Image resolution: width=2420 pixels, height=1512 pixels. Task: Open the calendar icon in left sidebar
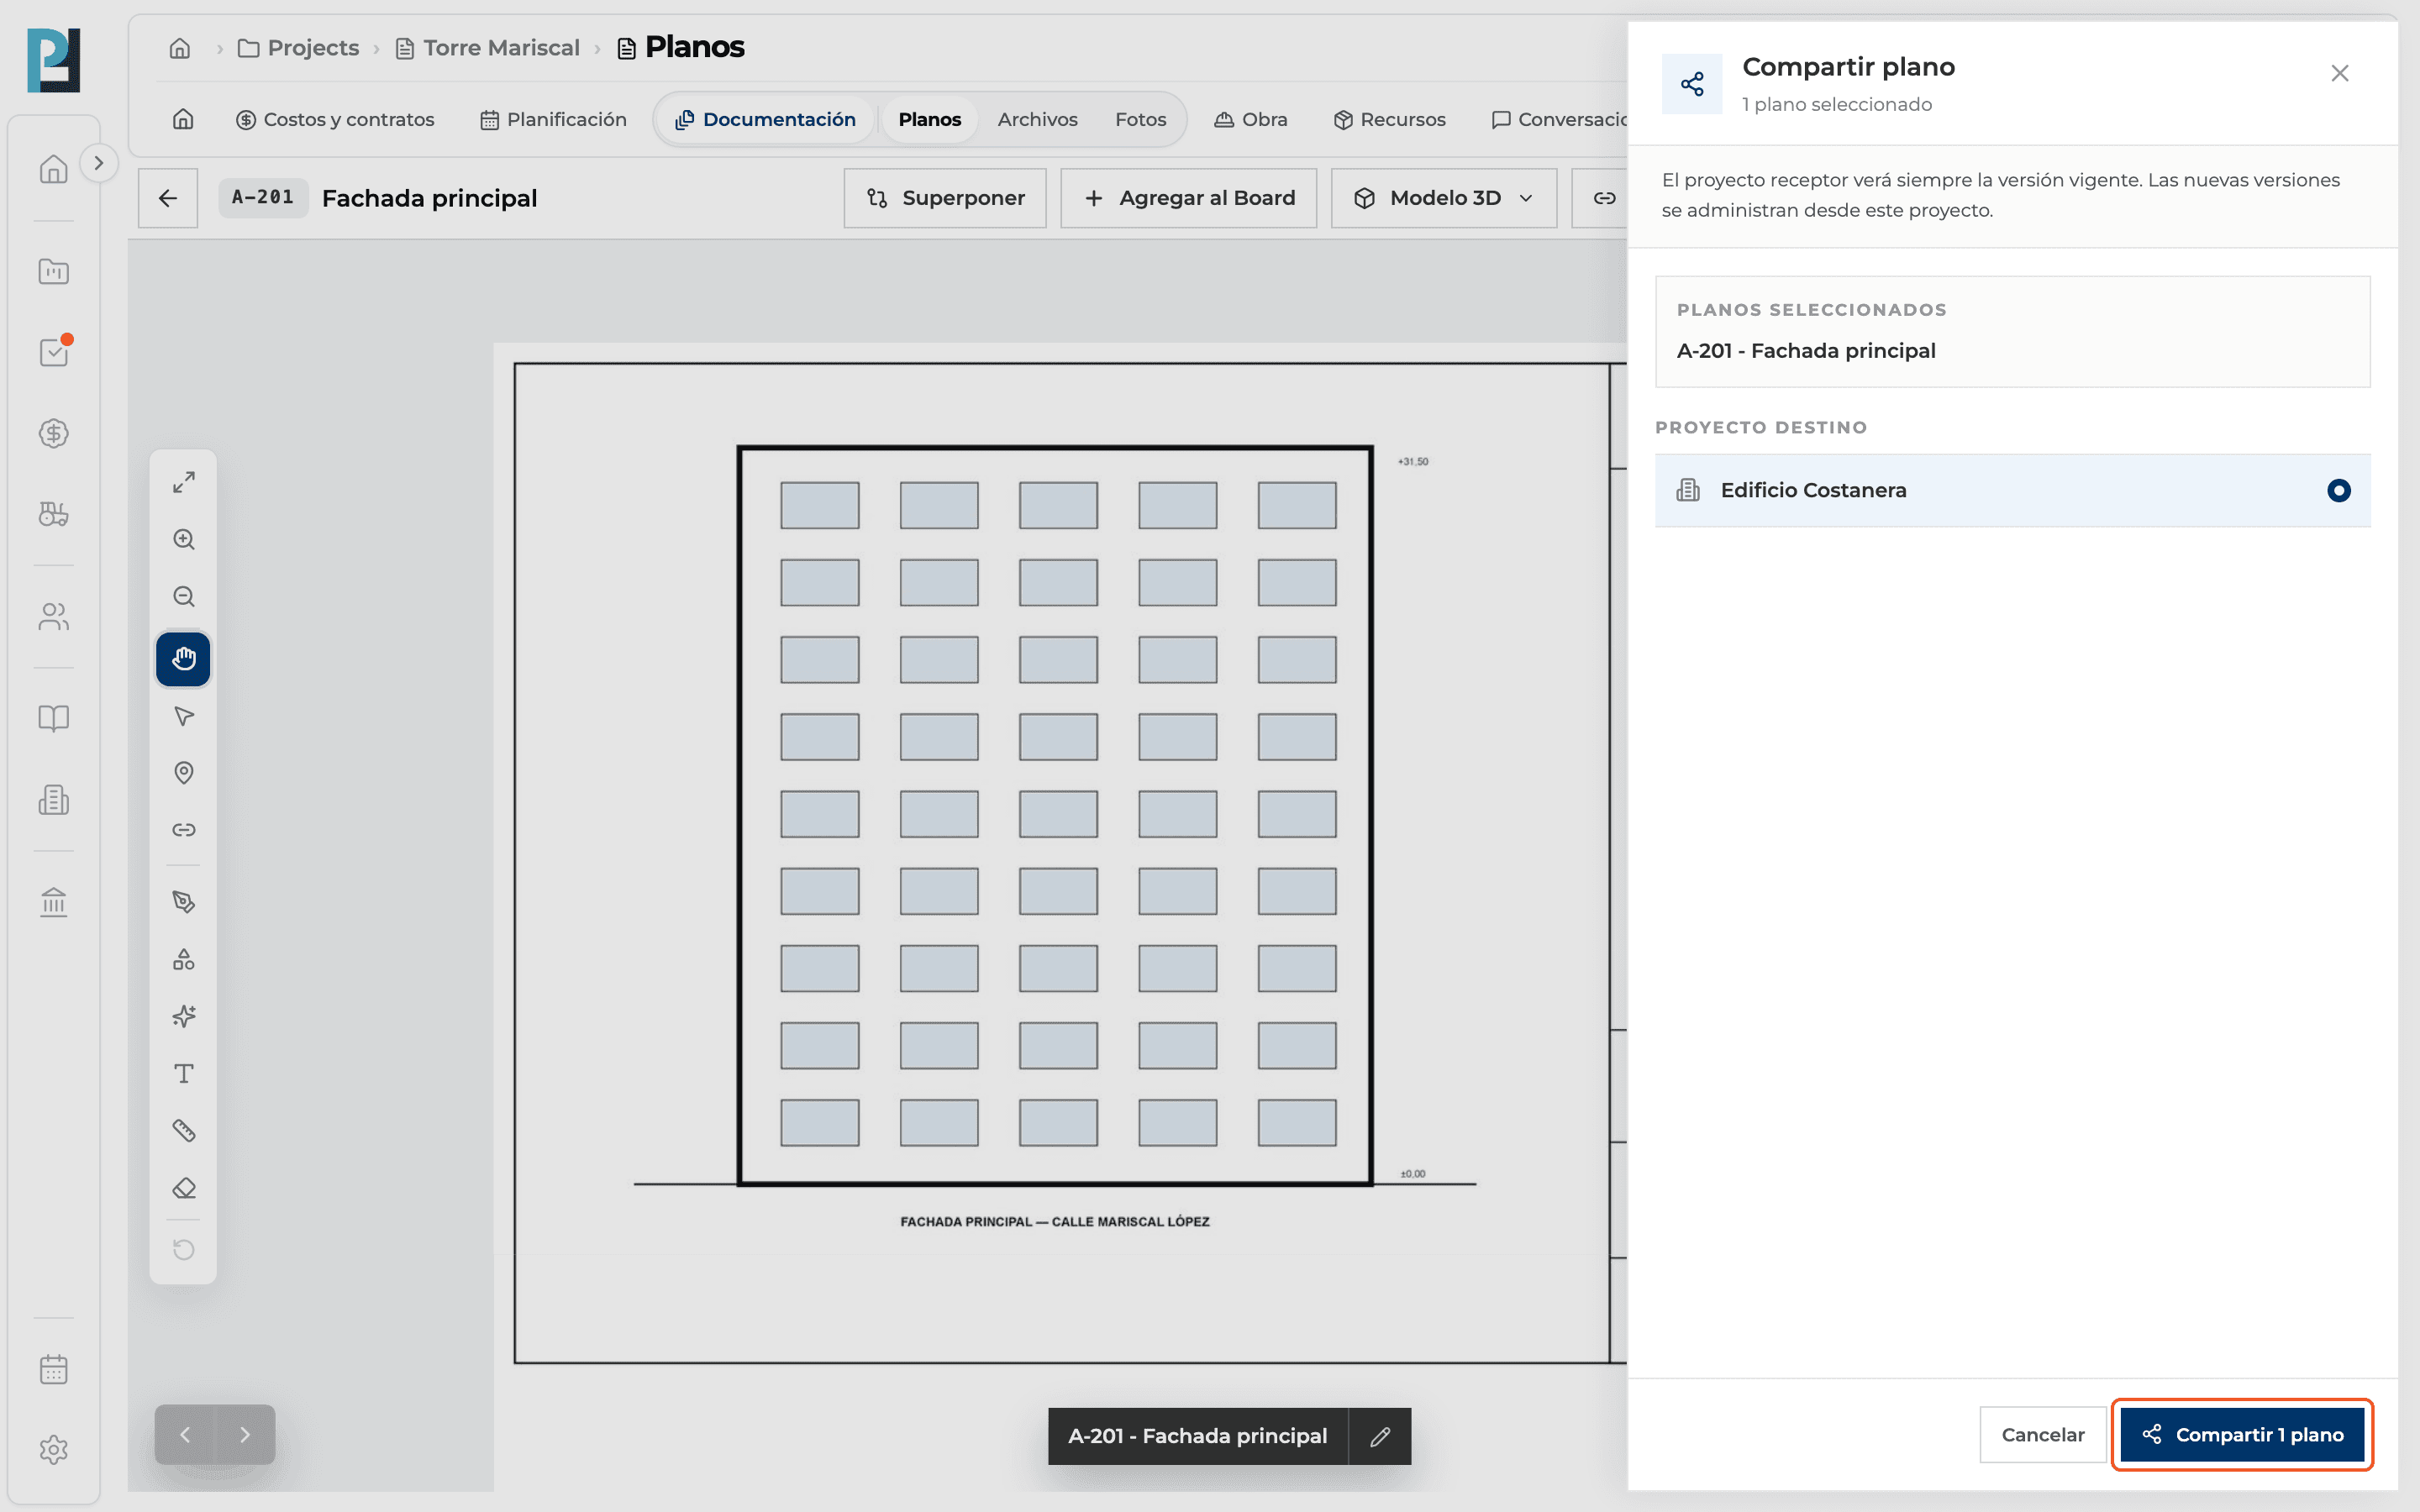click(53, 1369)
